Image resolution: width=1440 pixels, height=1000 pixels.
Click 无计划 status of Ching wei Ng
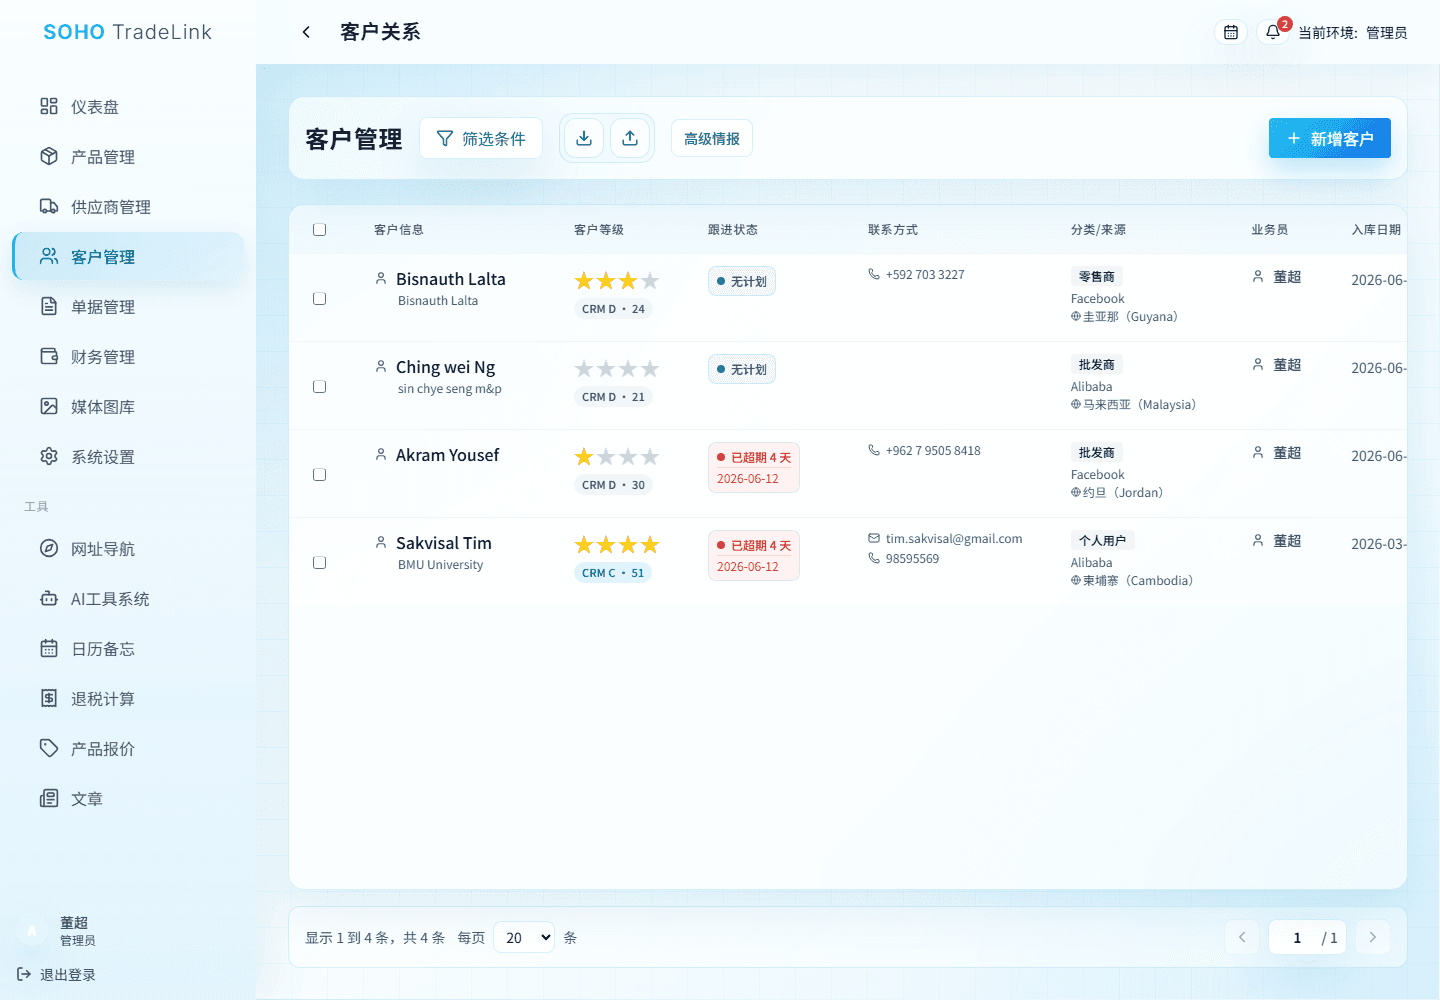click(742, 369)
